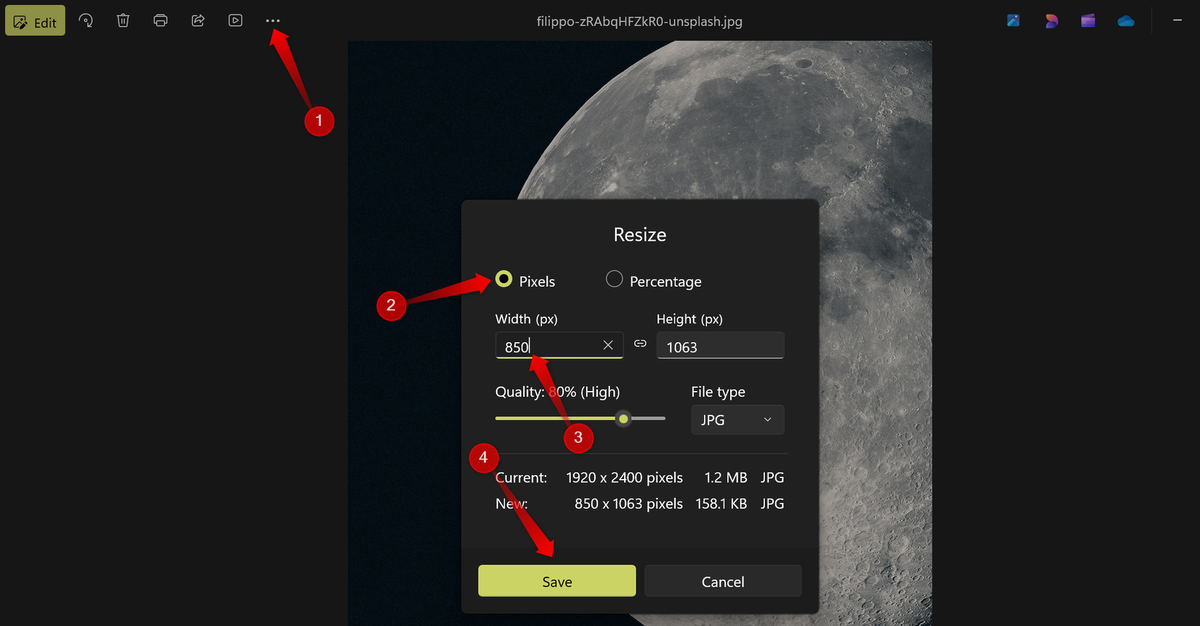1200x626 pixels.
Task: Minimize the Photos window
Action: 1176,20
